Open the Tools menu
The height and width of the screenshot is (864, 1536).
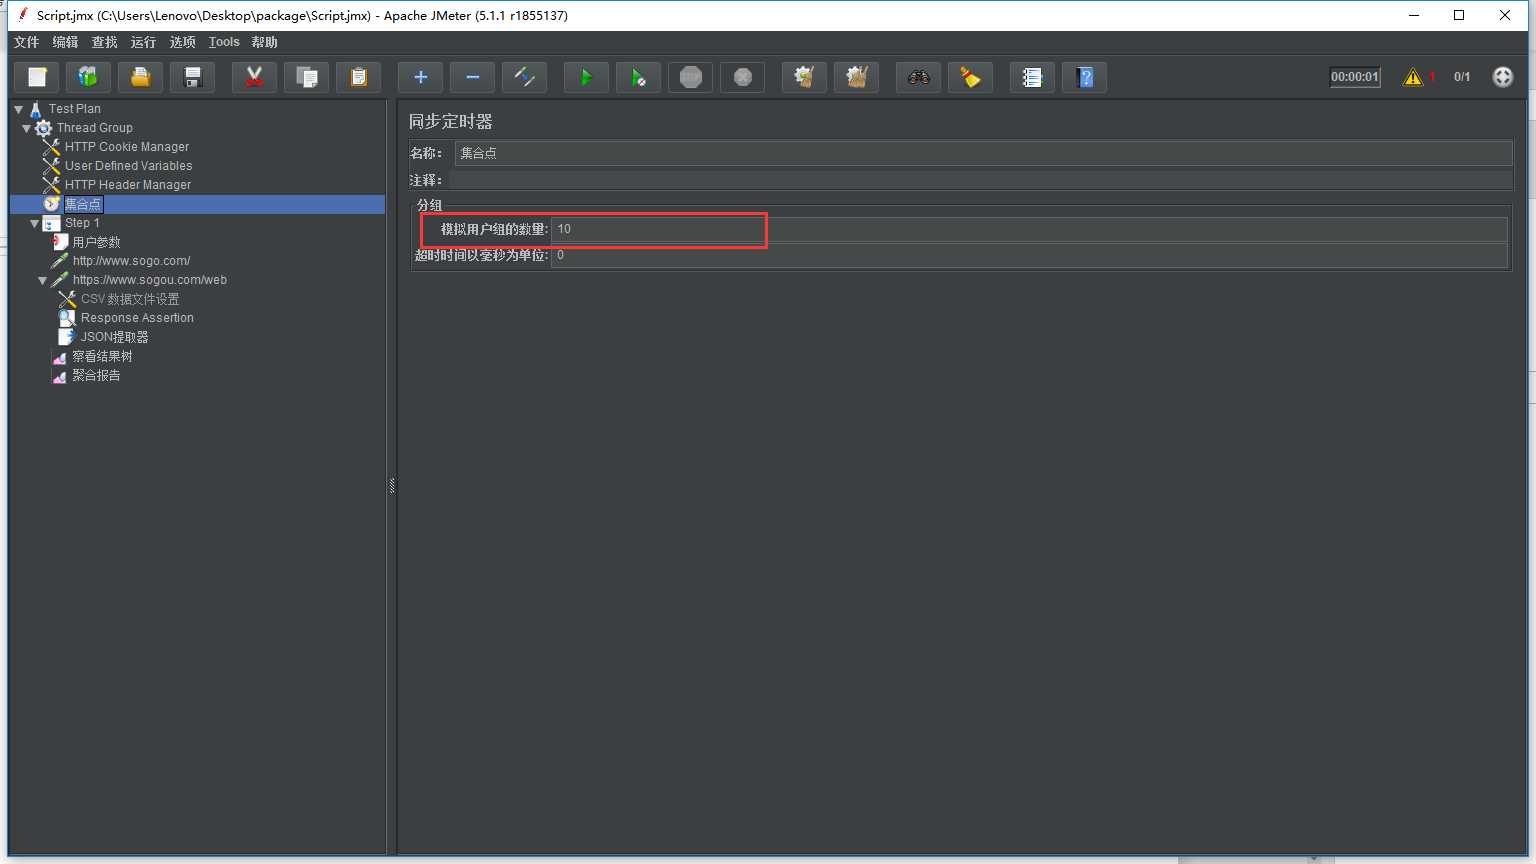tap(224, 42)
